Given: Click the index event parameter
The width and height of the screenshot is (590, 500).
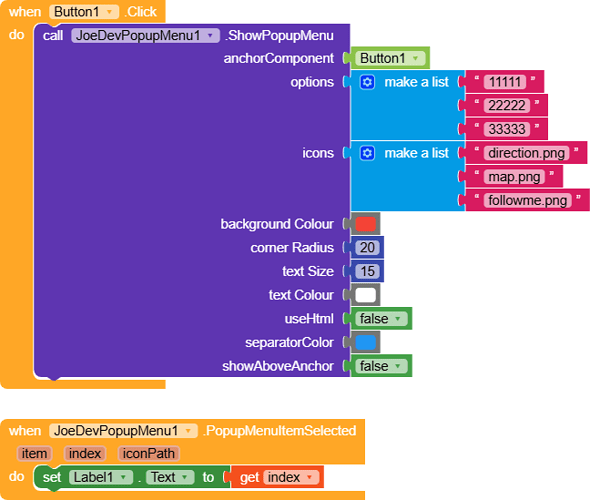Looking at the screenshot, I should [x=85, y=453].
